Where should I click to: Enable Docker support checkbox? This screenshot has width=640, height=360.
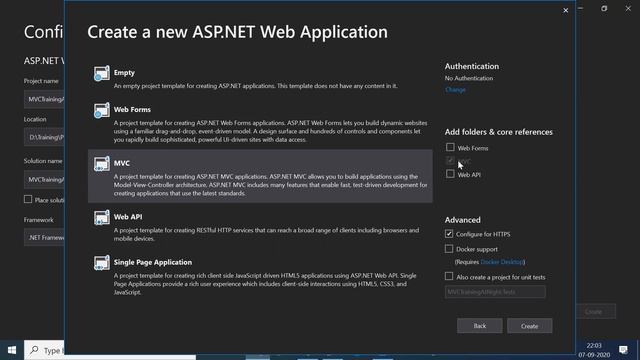(449, 249)
